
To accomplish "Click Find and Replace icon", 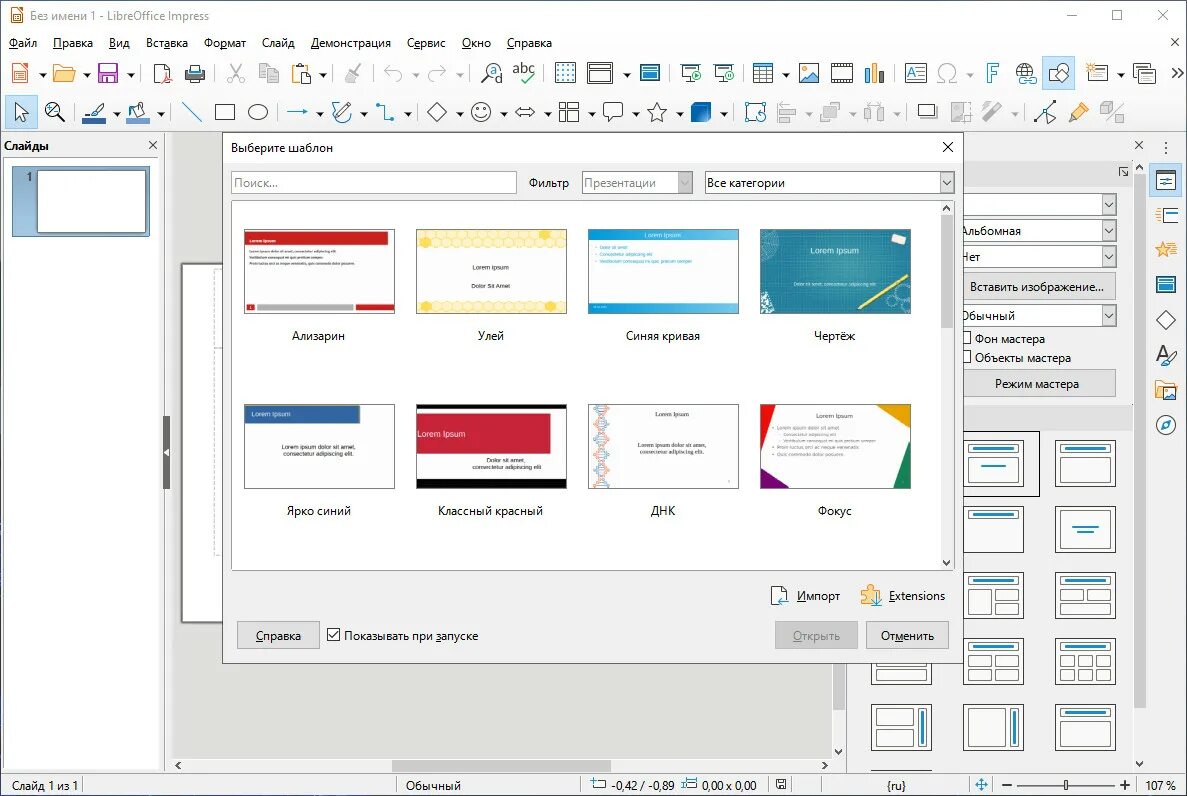I will pos(491,73).
